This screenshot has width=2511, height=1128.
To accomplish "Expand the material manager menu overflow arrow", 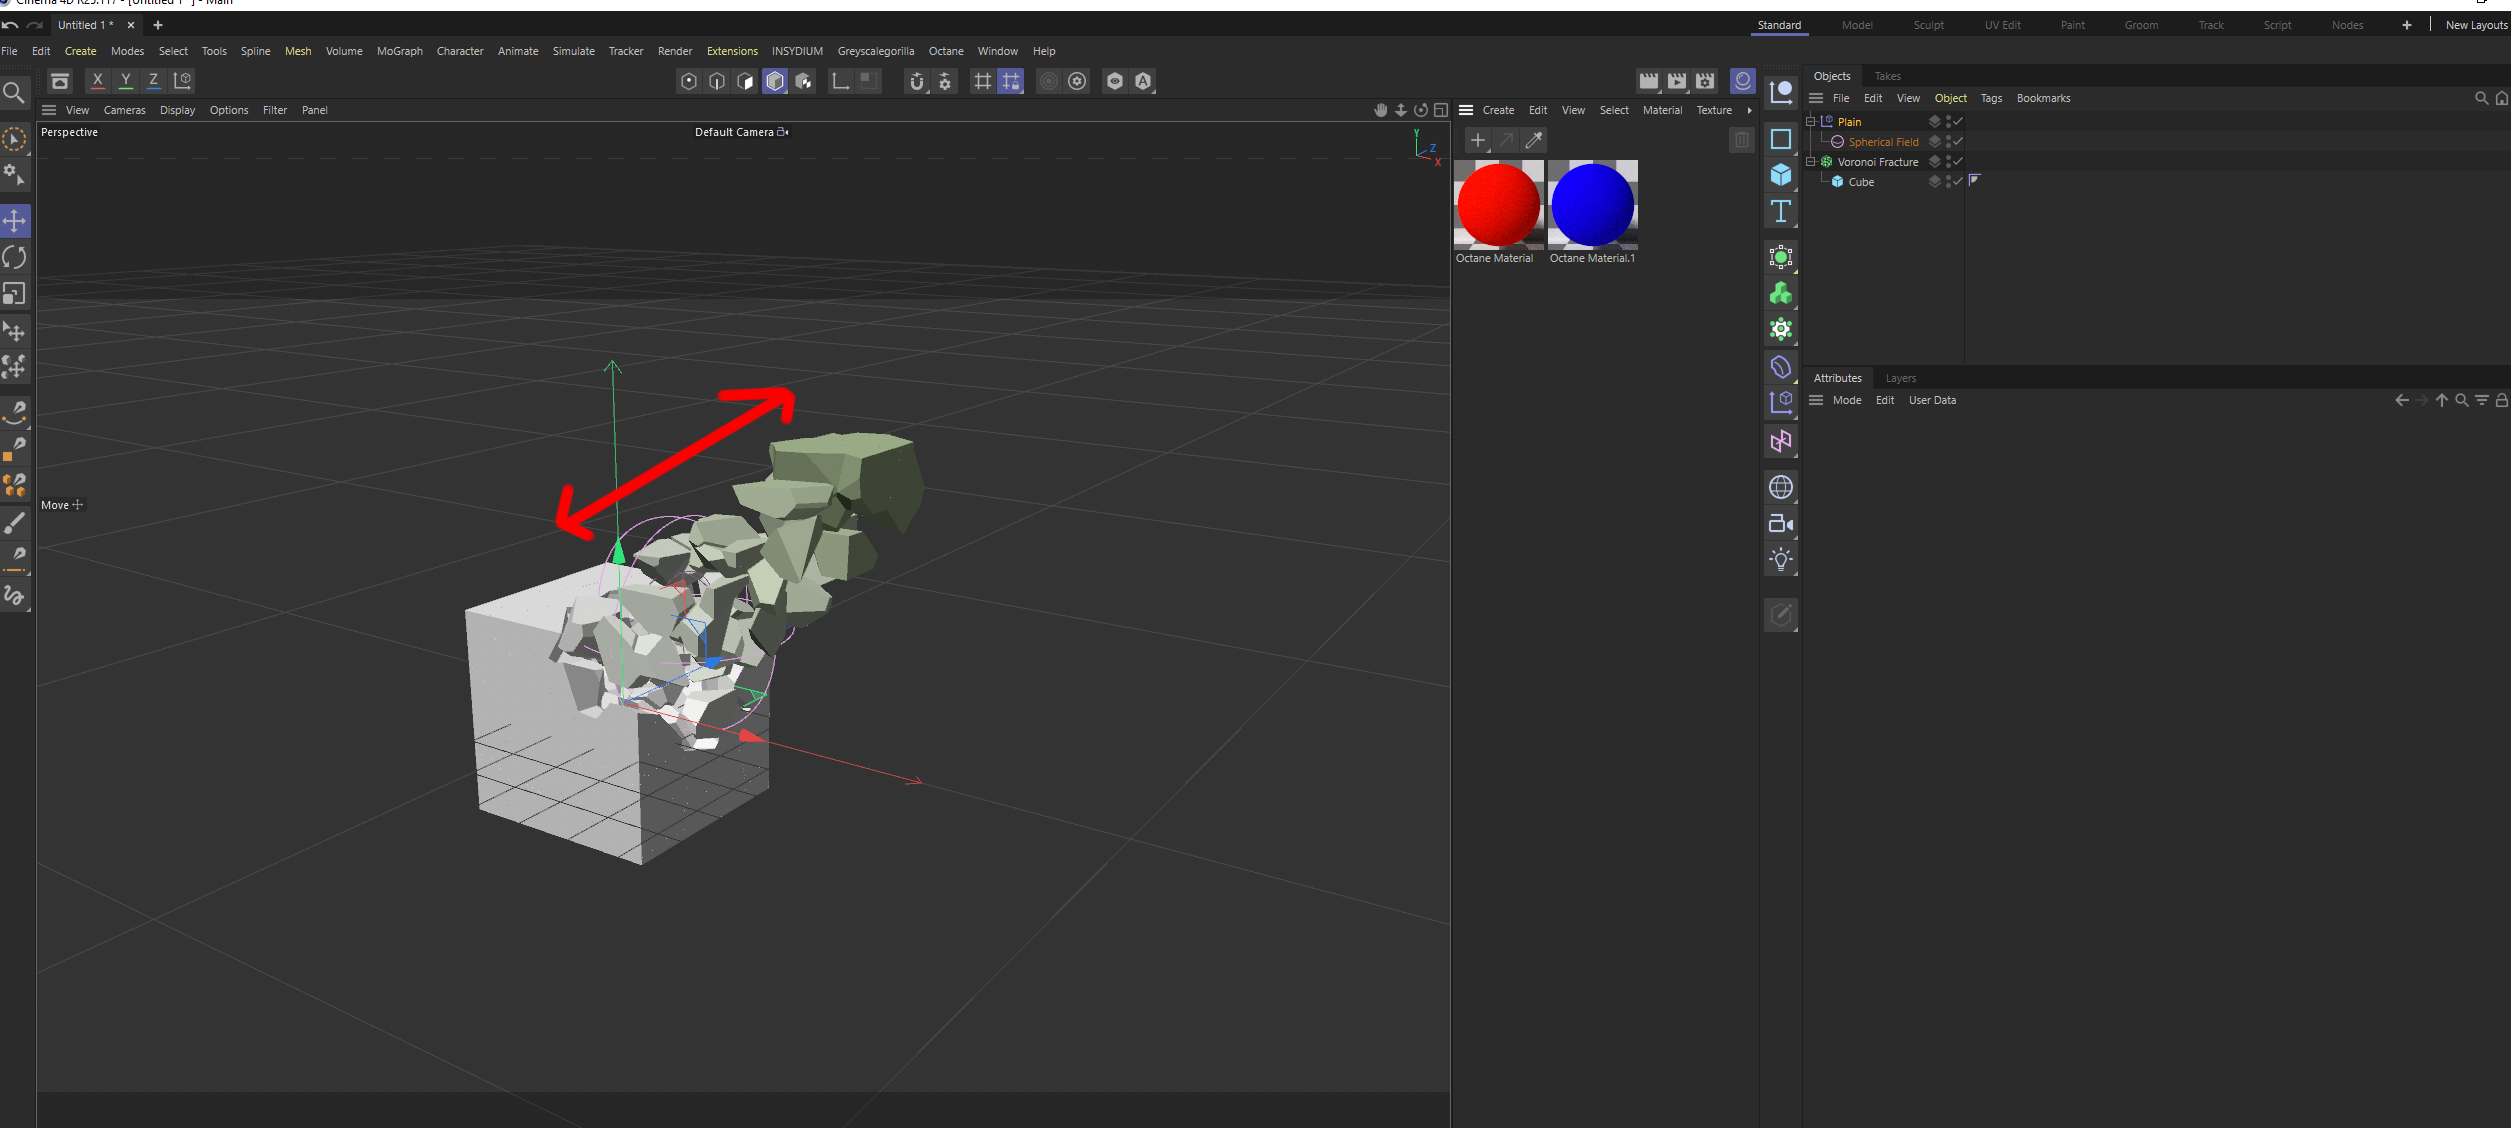I will [x=1749, y=111].
